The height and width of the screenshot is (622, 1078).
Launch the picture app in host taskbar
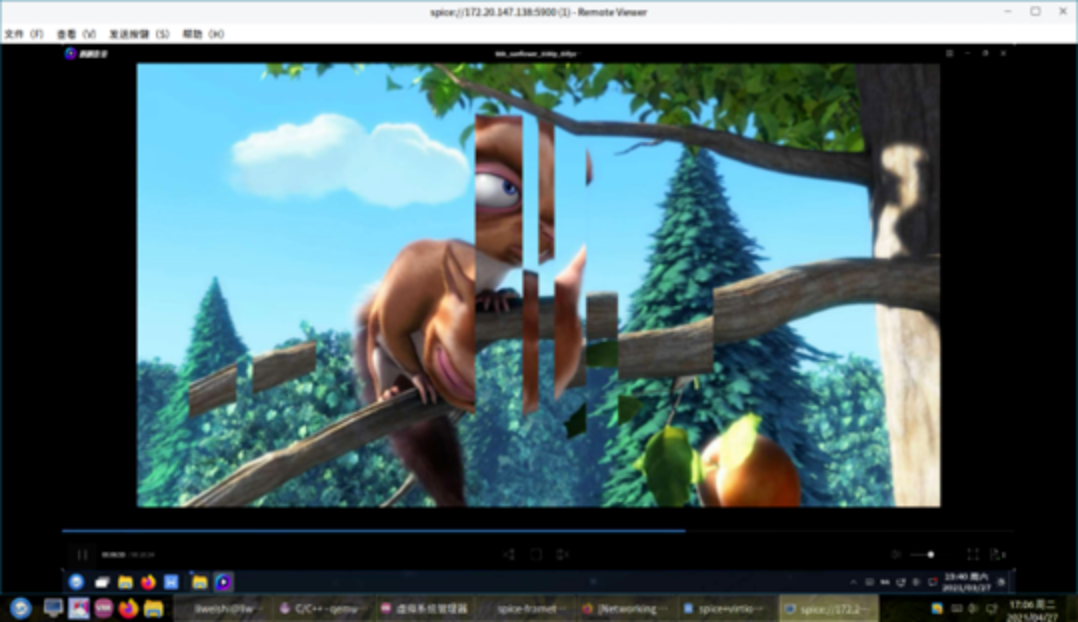click(78, 608)
